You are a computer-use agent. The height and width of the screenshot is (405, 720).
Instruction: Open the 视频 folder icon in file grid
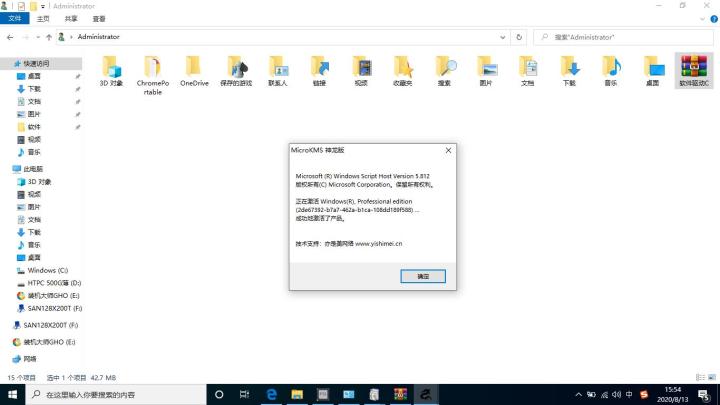(x=361, y=67)
